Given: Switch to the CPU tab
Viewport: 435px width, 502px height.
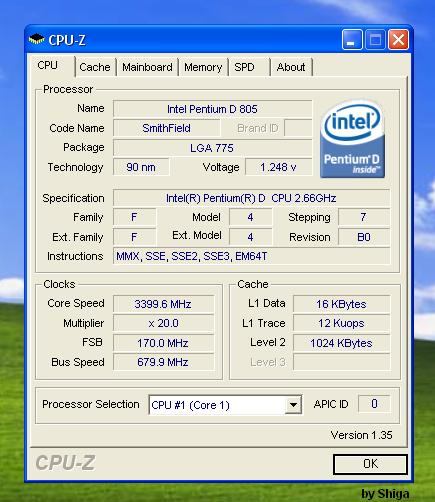Looking at the screenshot, I should [52, 65].
